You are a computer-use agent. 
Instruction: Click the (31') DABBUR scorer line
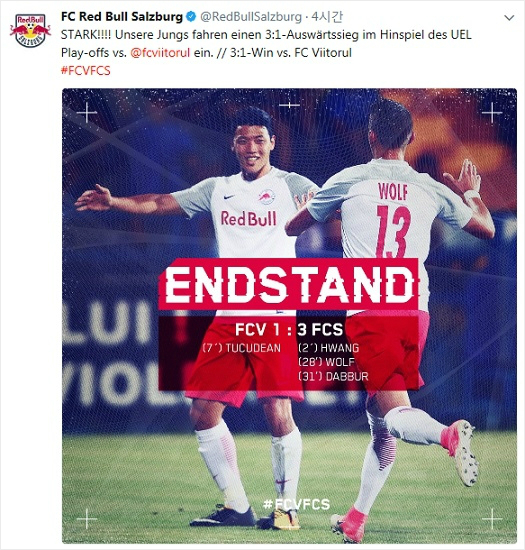333,377
